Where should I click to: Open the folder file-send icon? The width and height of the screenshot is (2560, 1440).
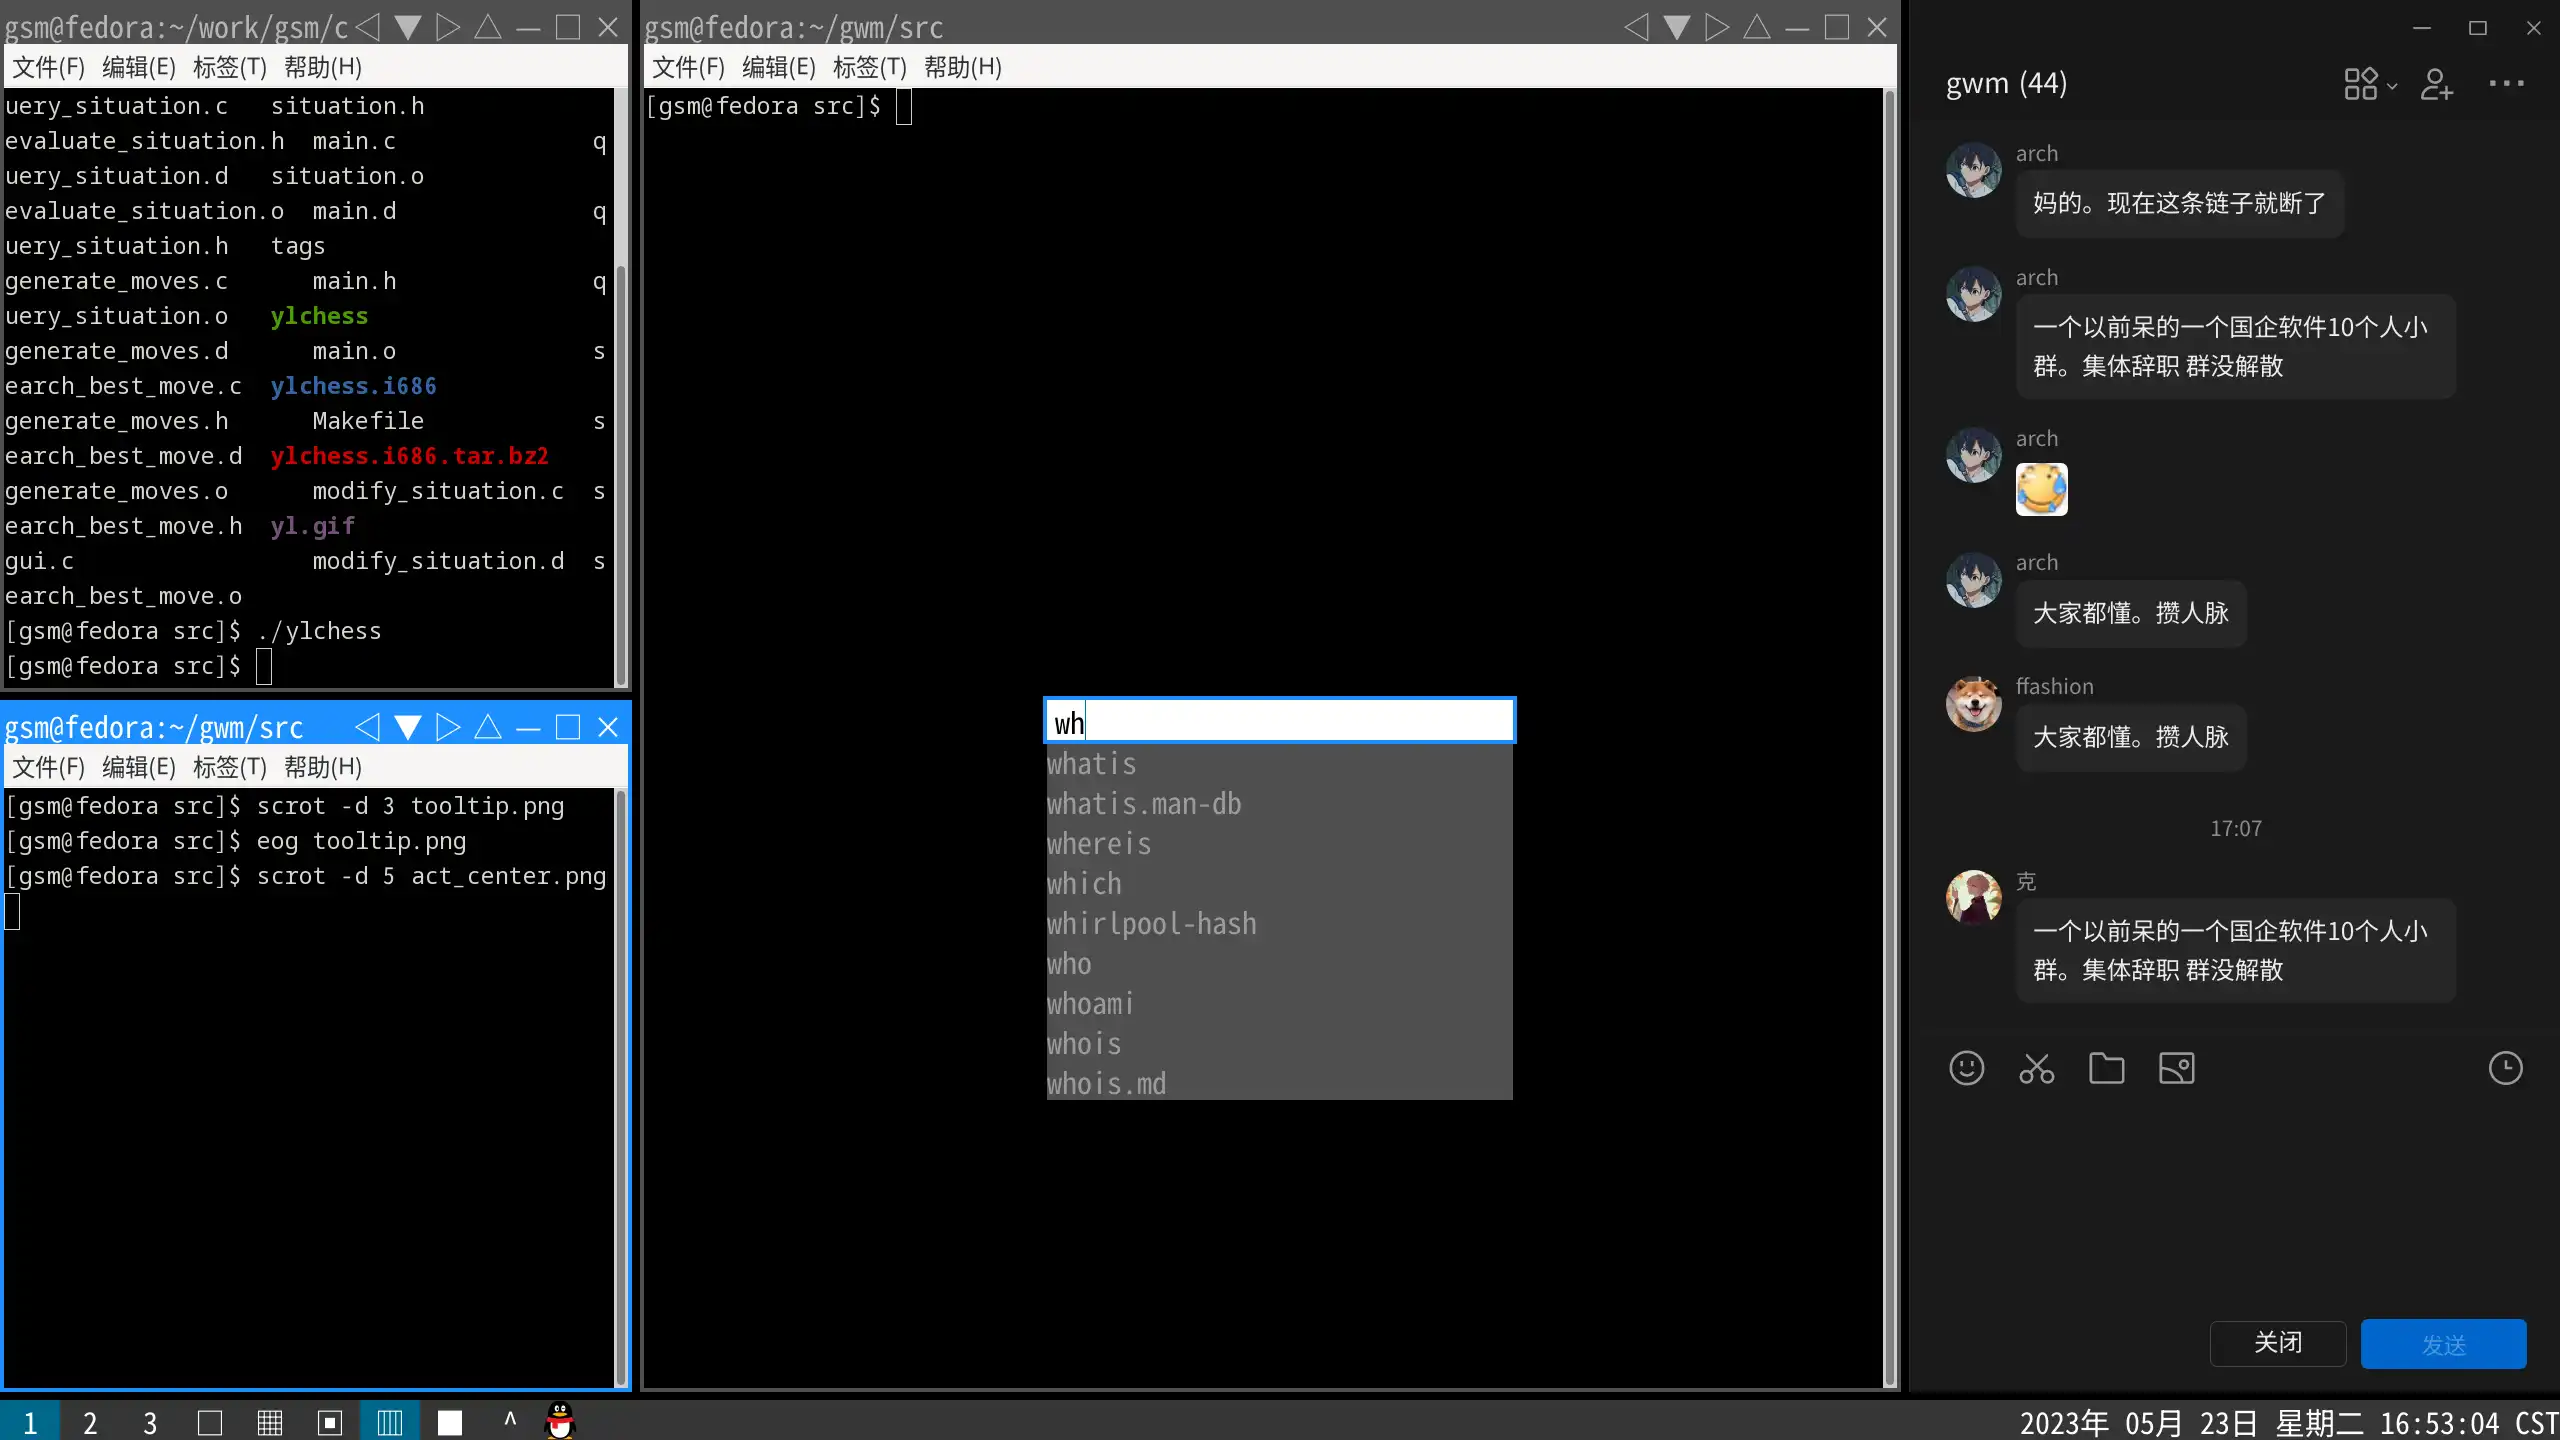pos(2106,1068)
